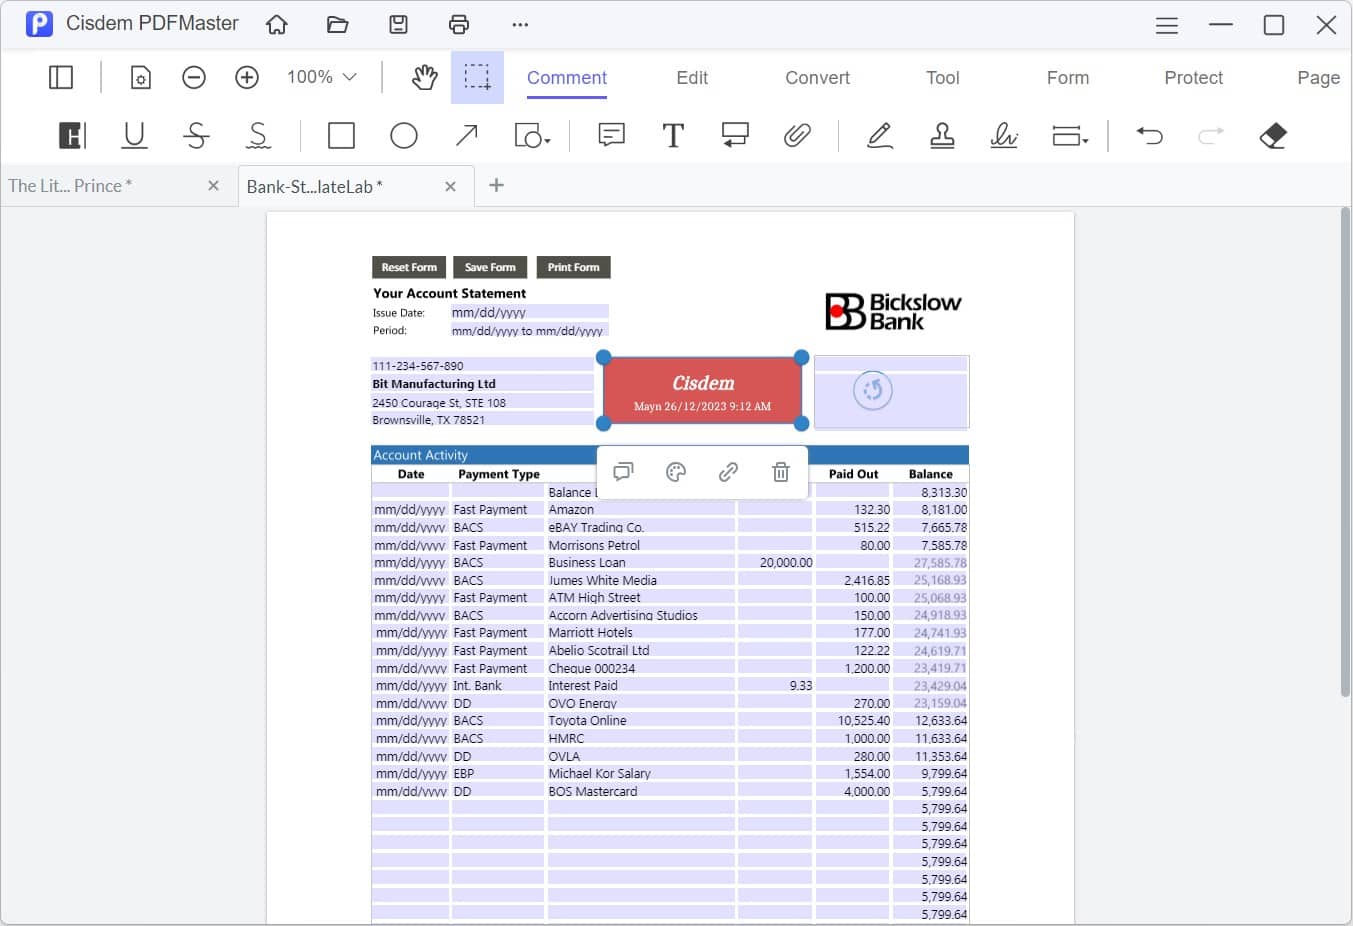Viewport: 1353px width, 926px height.
Task: Switch to the Convert tab
Action: (817, 78)
